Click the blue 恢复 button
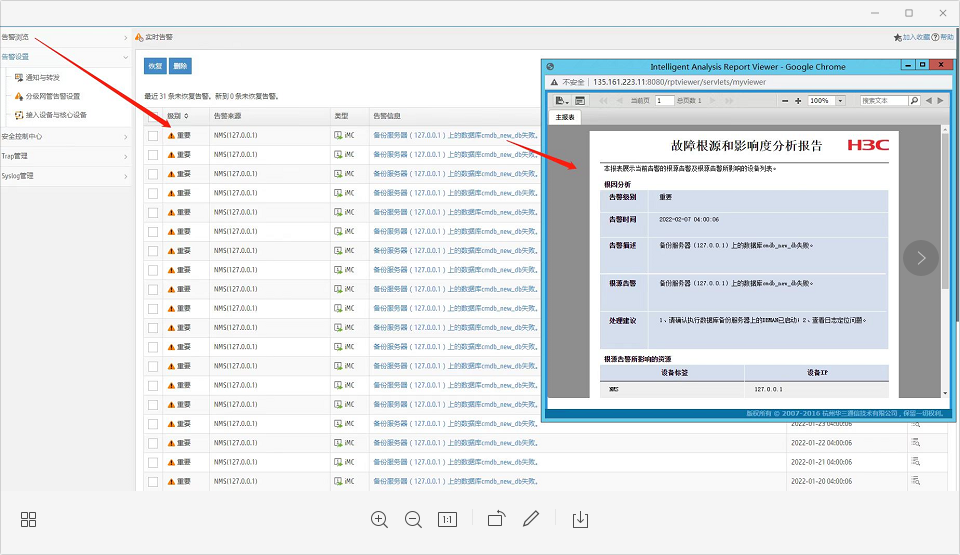 [156, 66]
